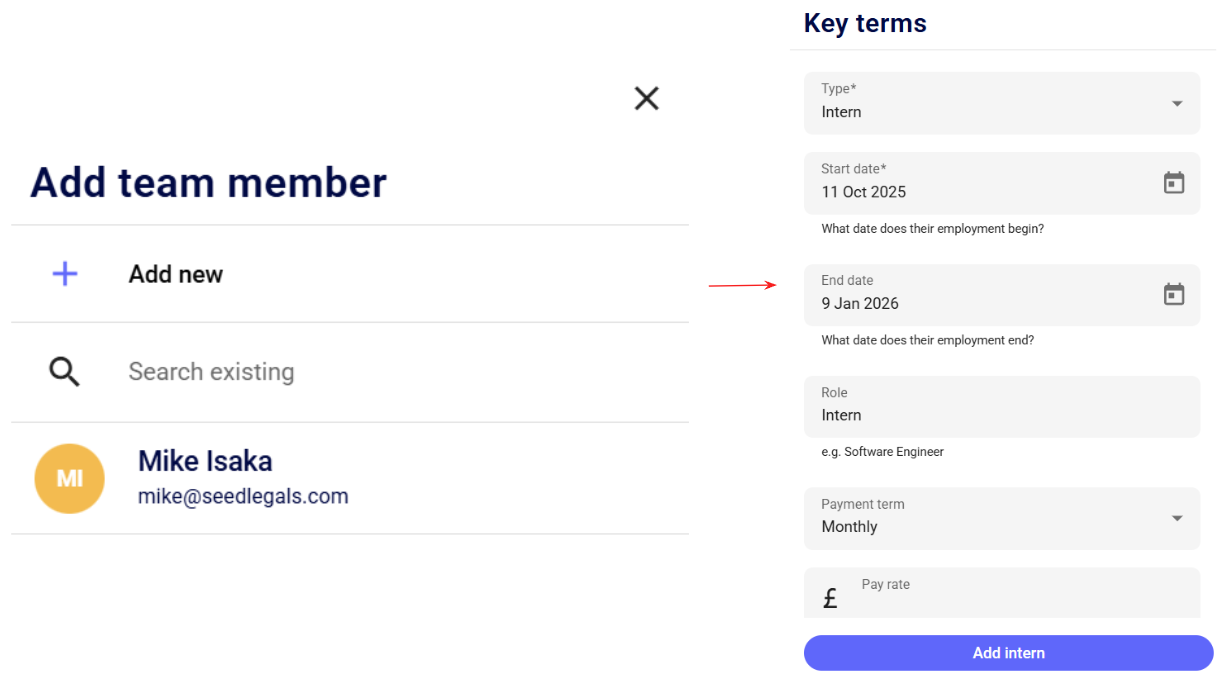Close the Add team member dialog
Image resolution: width=1224 pixels, height=684 pixels.
[x=647, y=98]
